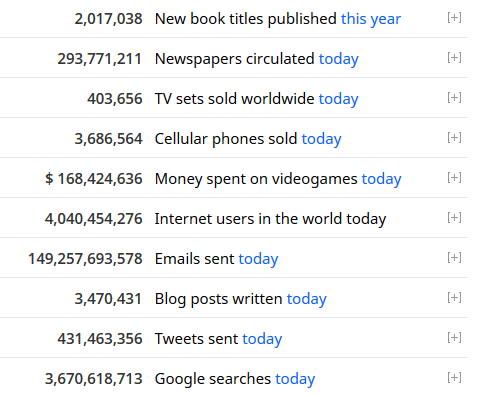Image resolution: width=483 pixels, height=397 pixels.
Task: Click 'today' in Cellular phones sold
Action: click(322, 139)
